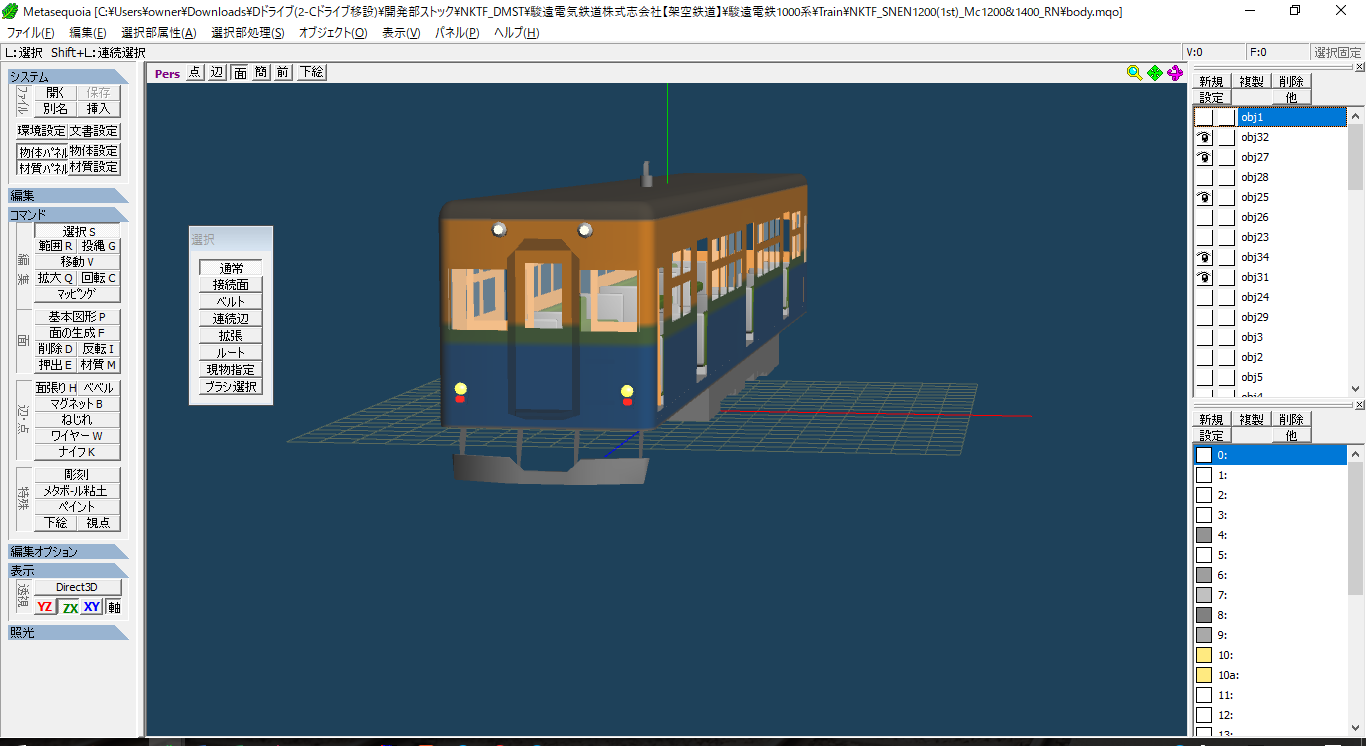
Task: Select the 拡大 Q scale command
Action: 56,278
